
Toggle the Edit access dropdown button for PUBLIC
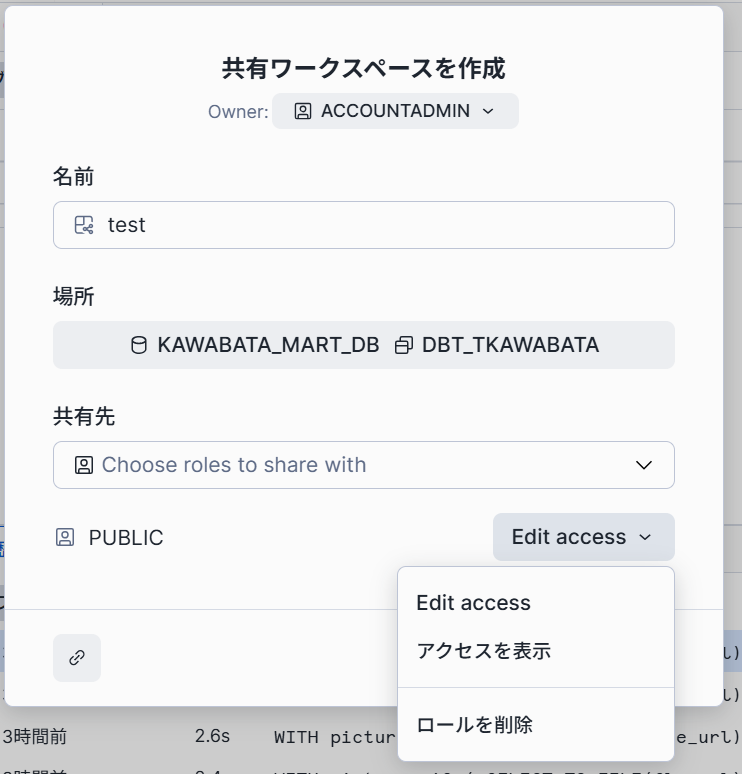click(x=583, y=537)
